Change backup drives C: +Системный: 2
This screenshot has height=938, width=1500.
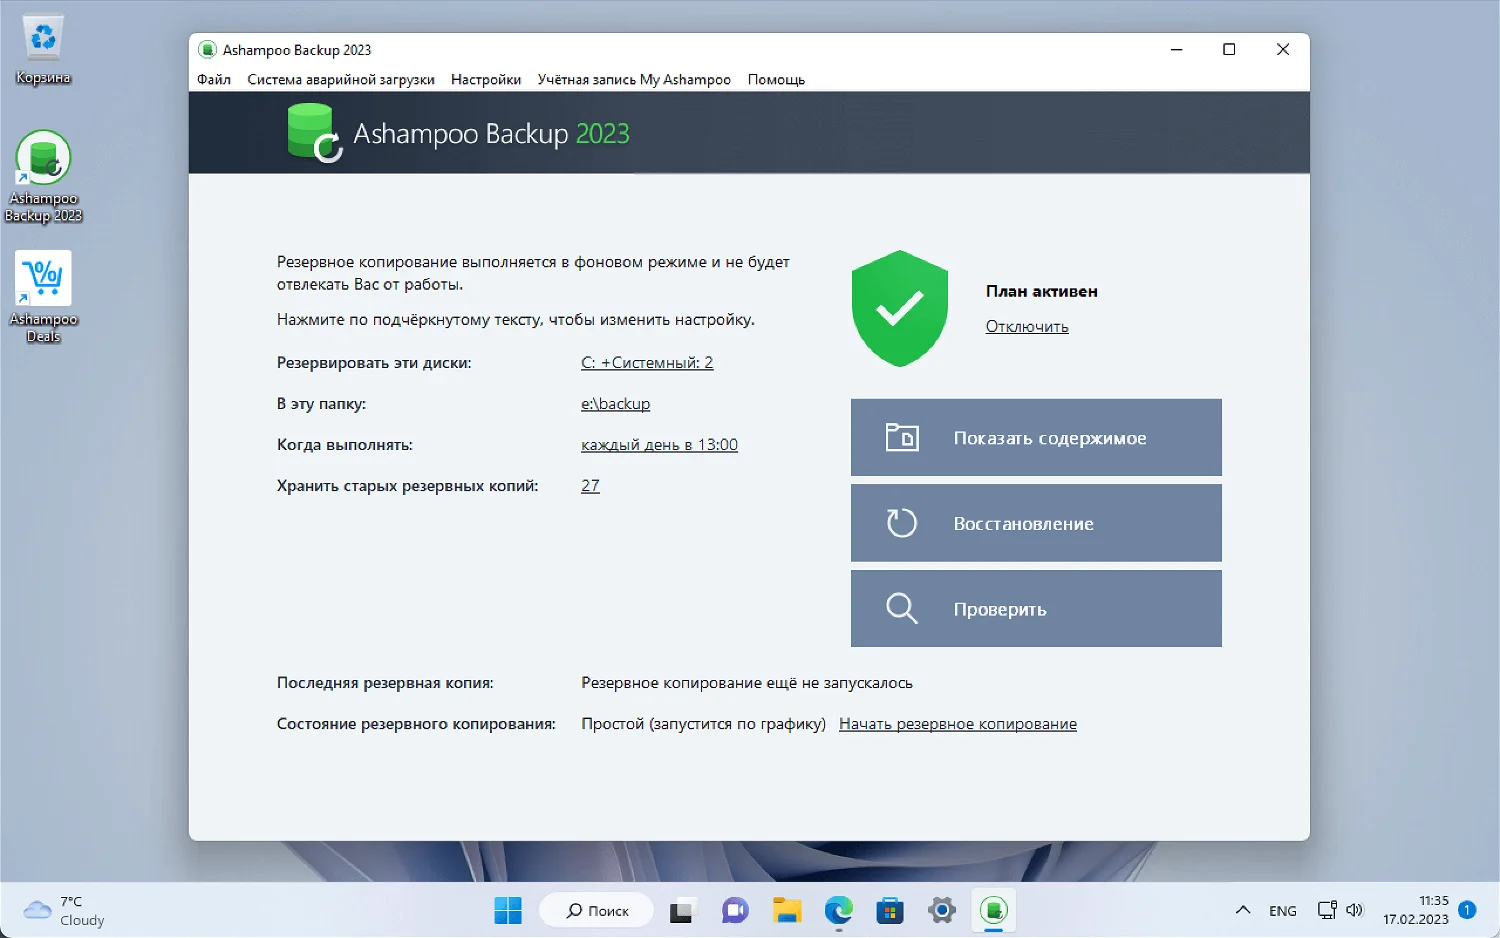[647, 363]
